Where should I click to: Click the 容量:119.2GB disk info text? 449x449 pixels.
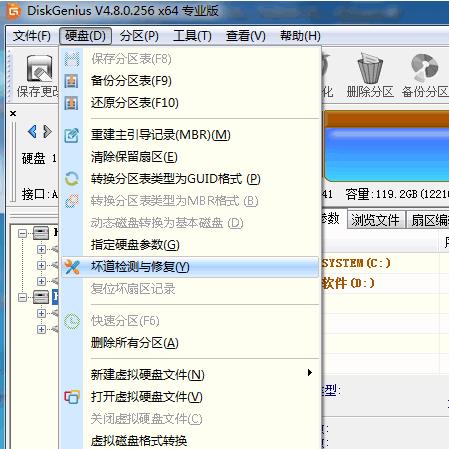(397, 194)
